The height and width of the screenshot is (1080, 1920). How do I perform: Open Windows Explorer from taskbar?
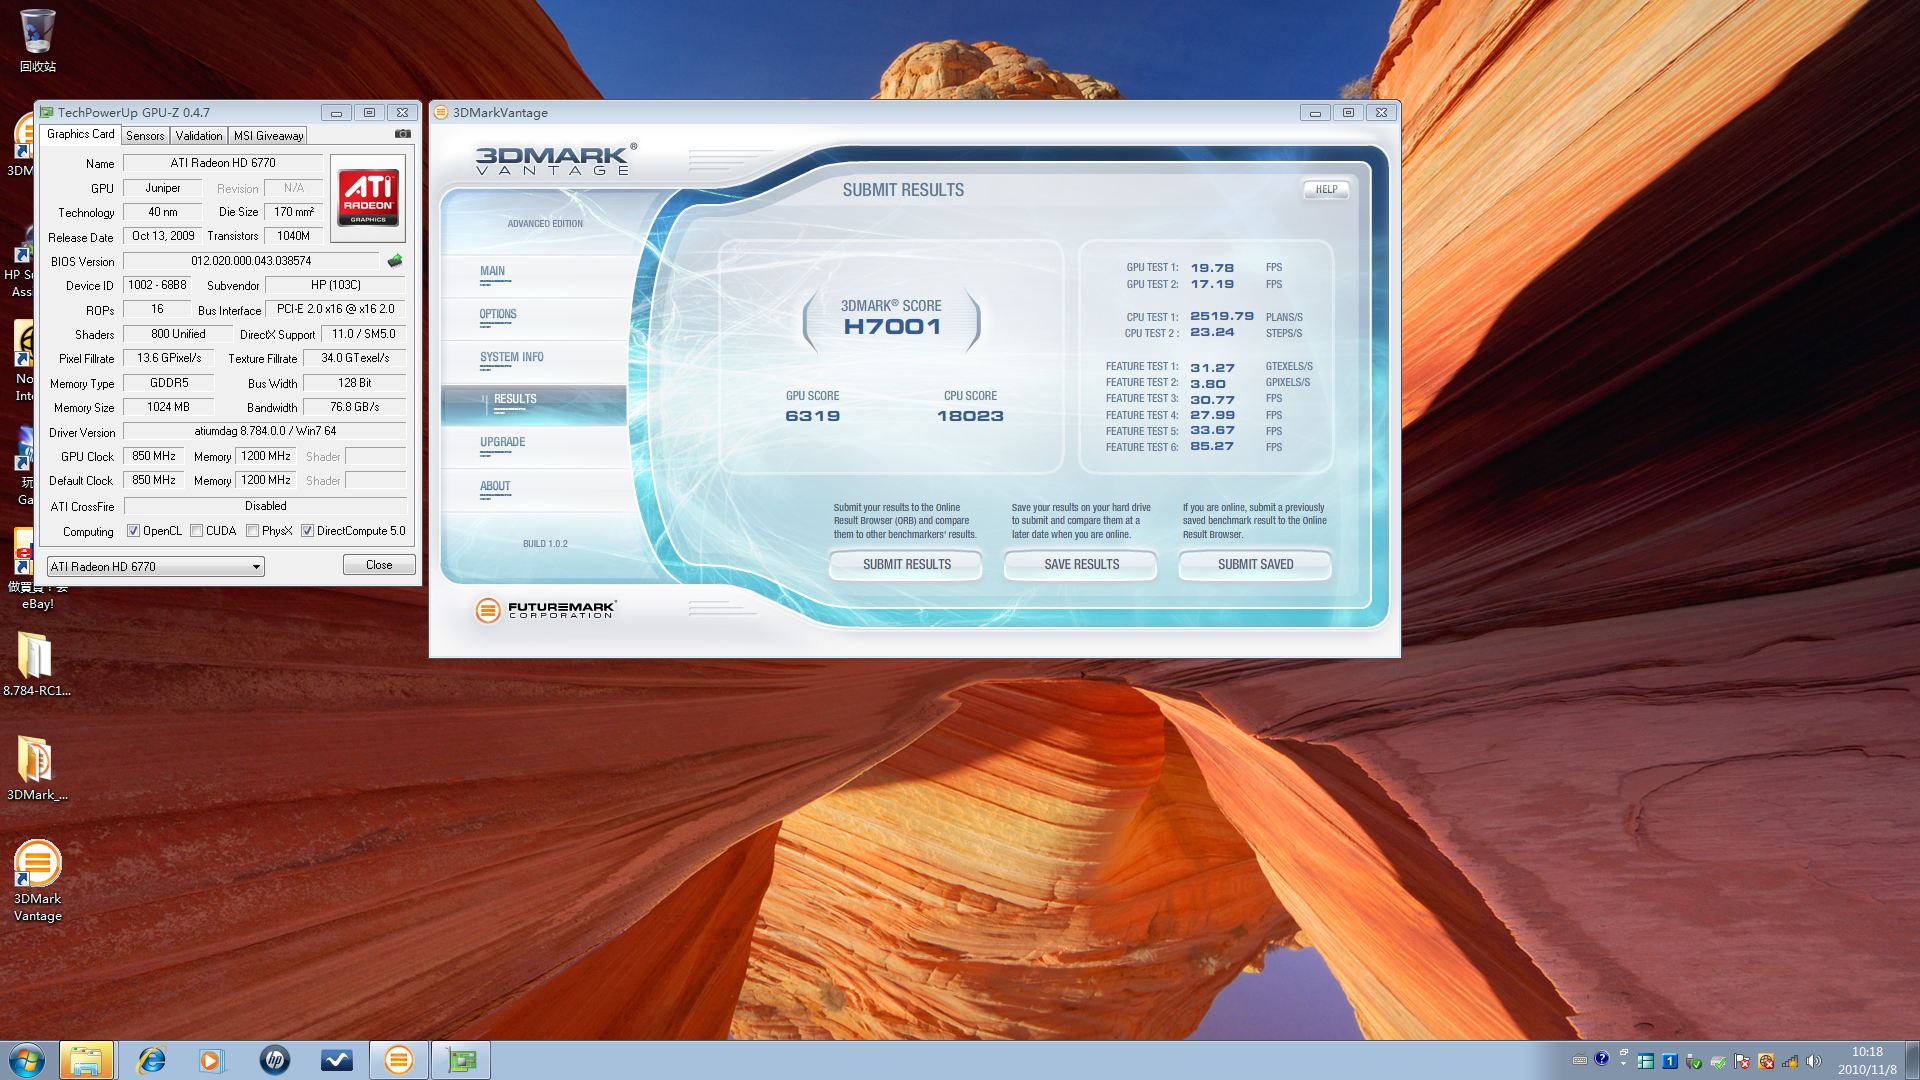click(86, 1060)
